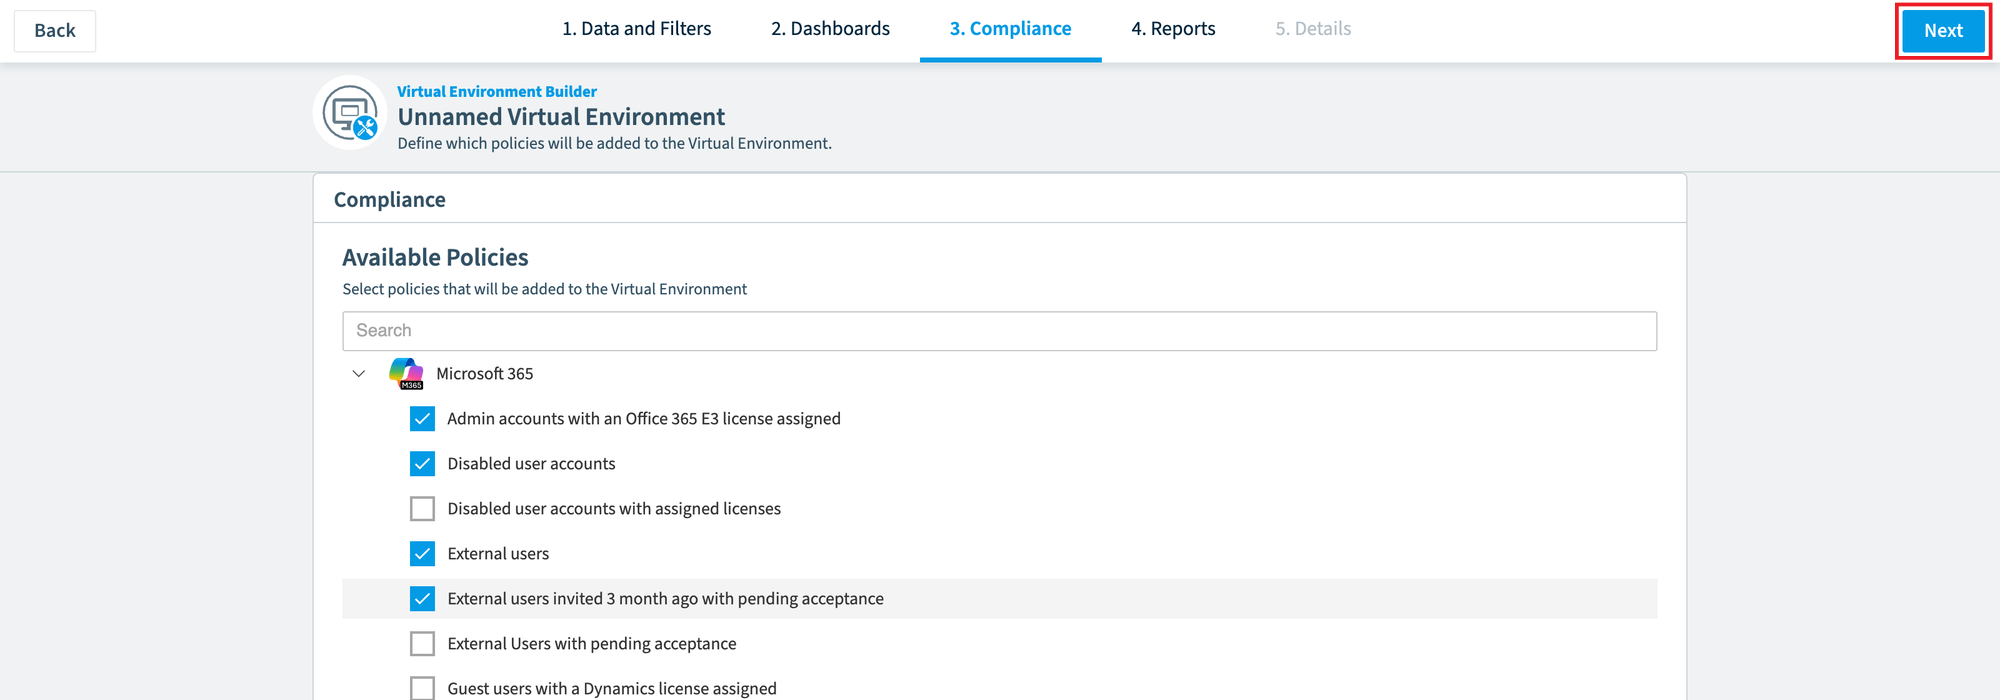2000x700 pixels.
Task: Open the Reports step tab
Action: click(x=1173, y=29)
